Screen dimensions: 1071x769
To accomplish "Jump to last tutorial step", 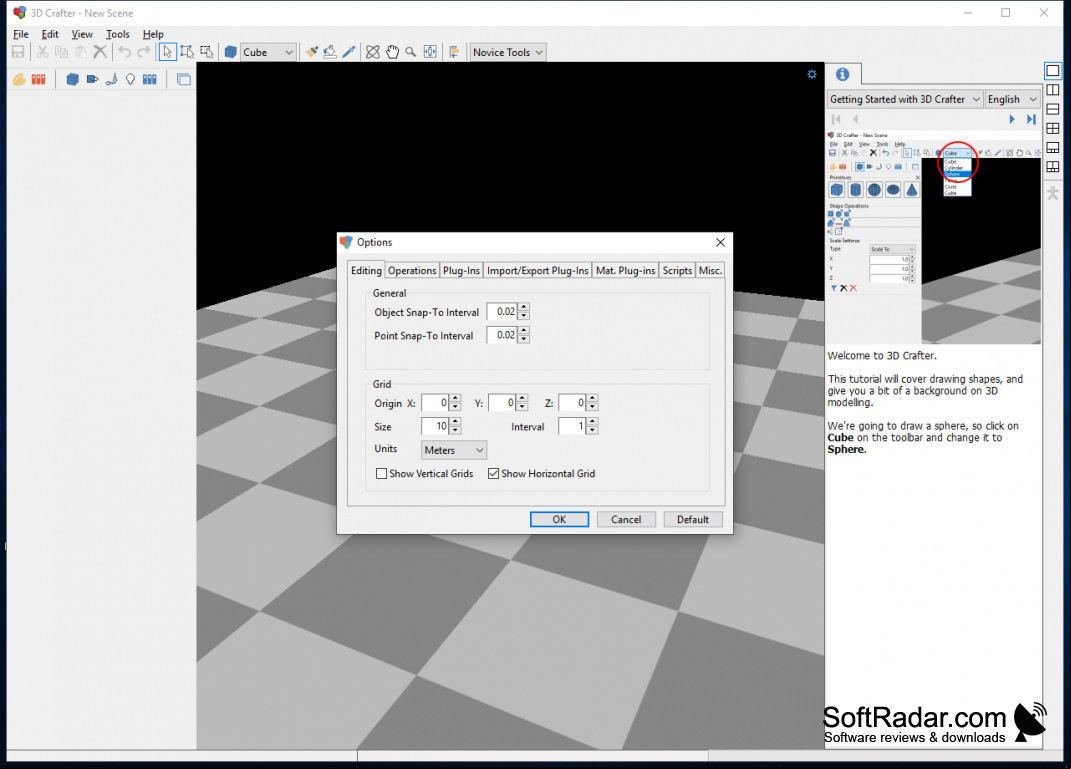I will 1031,119.
